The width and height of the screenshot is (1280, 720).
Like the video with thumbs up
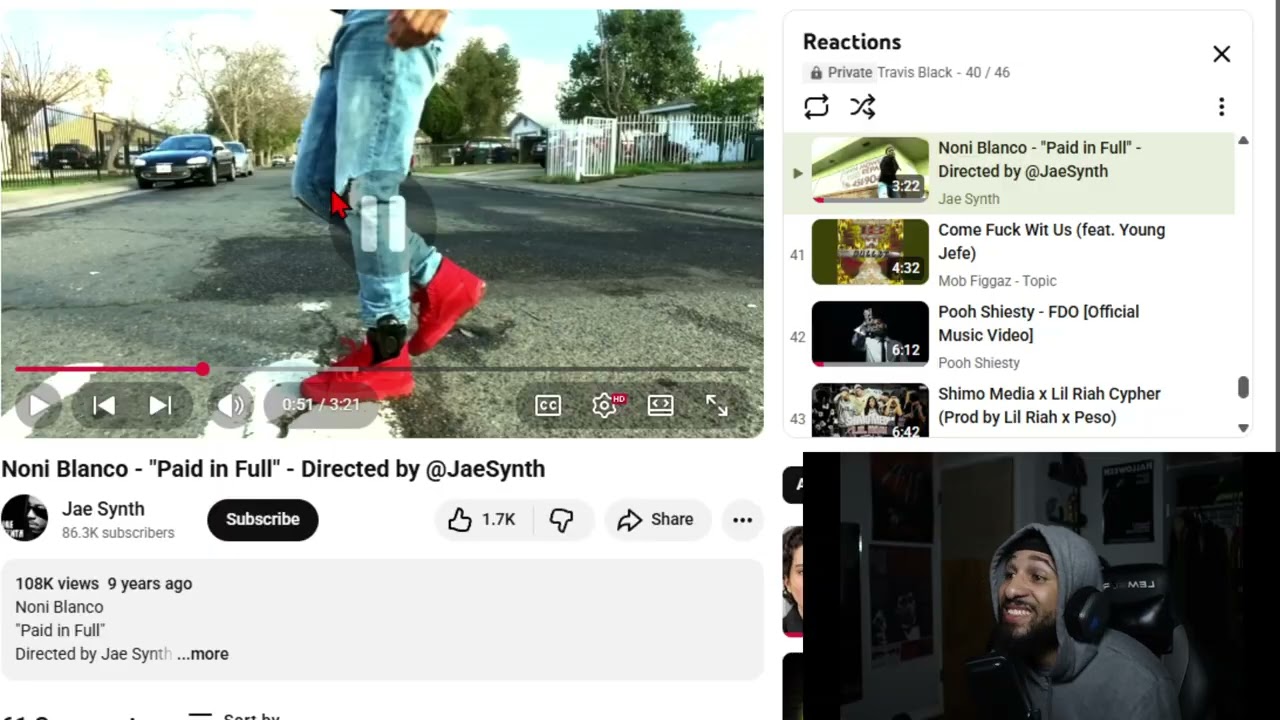click(x=482, y=519)
